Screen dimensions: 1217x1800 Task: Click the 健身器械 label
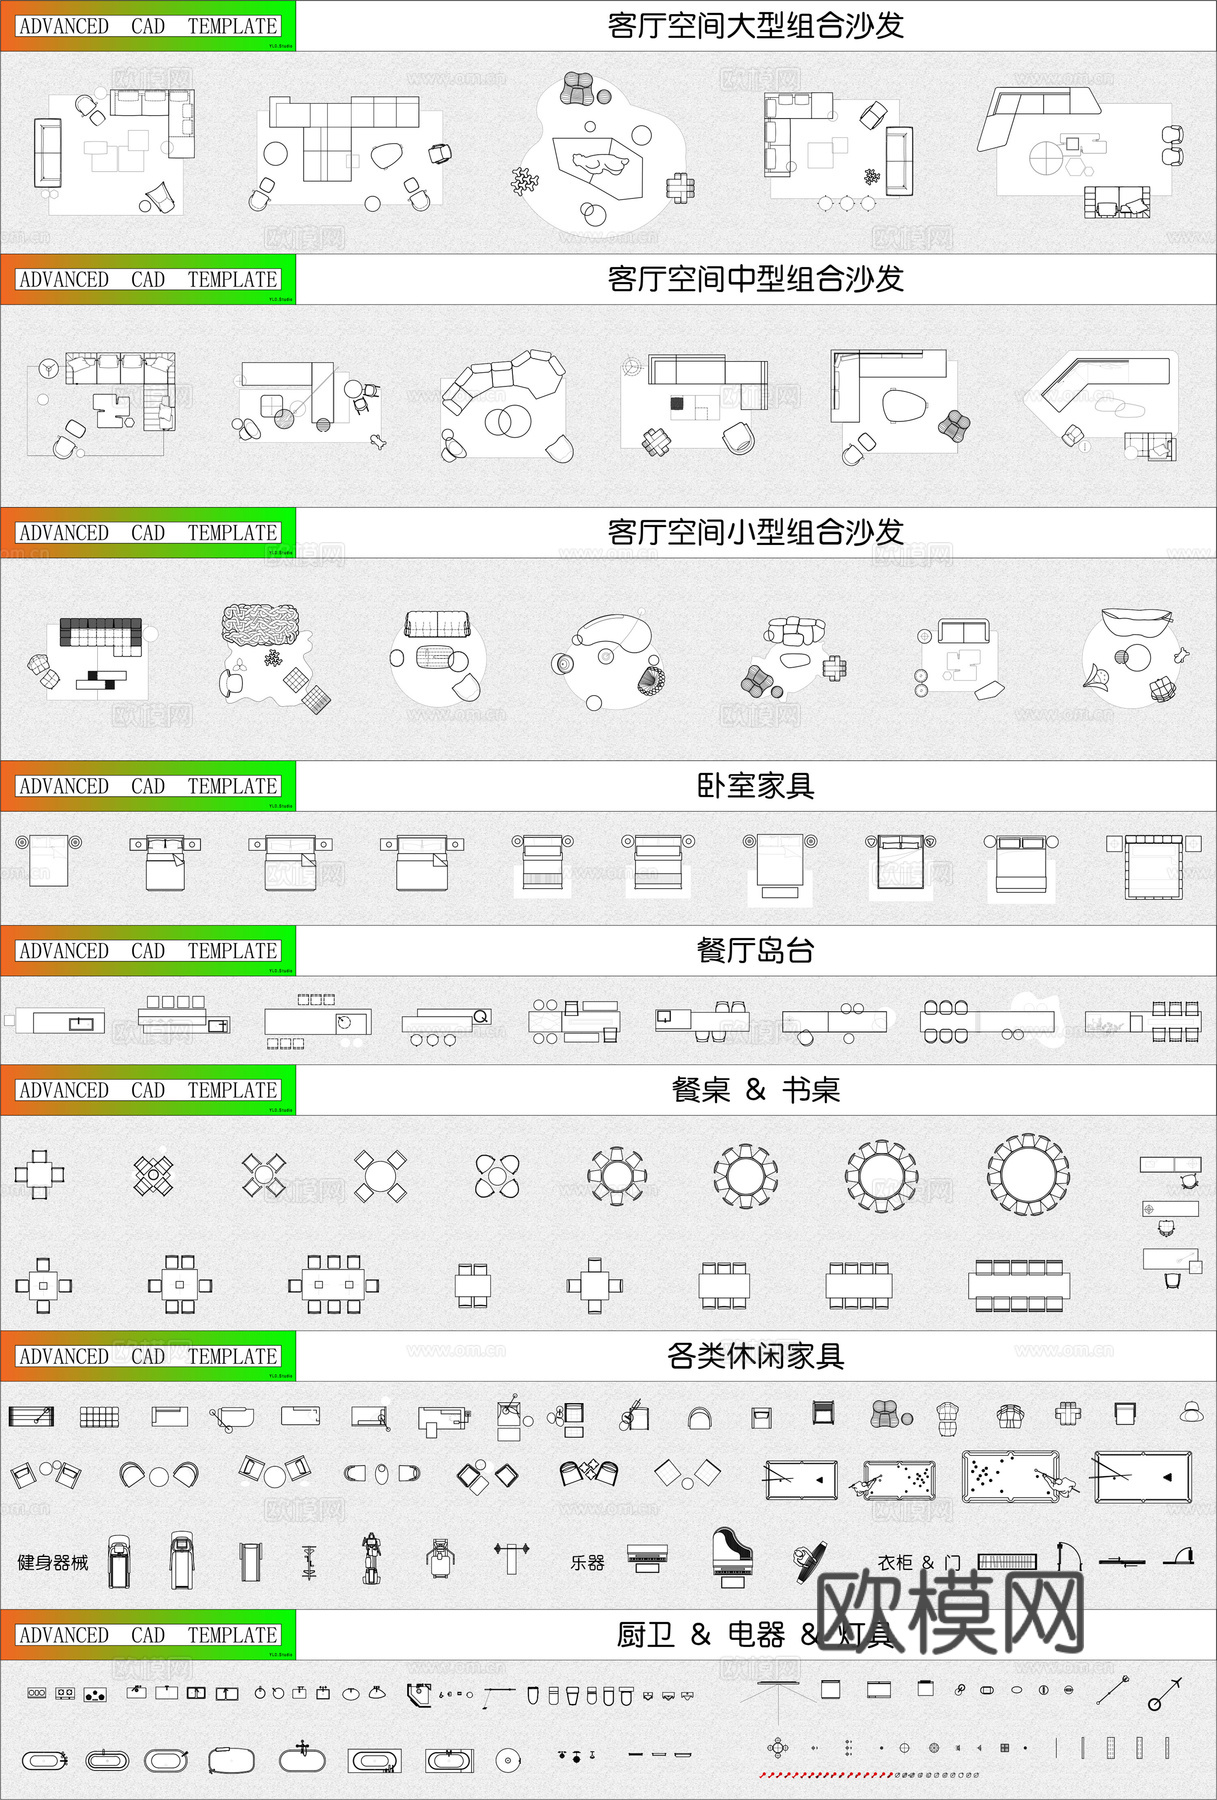(53, 1562)
